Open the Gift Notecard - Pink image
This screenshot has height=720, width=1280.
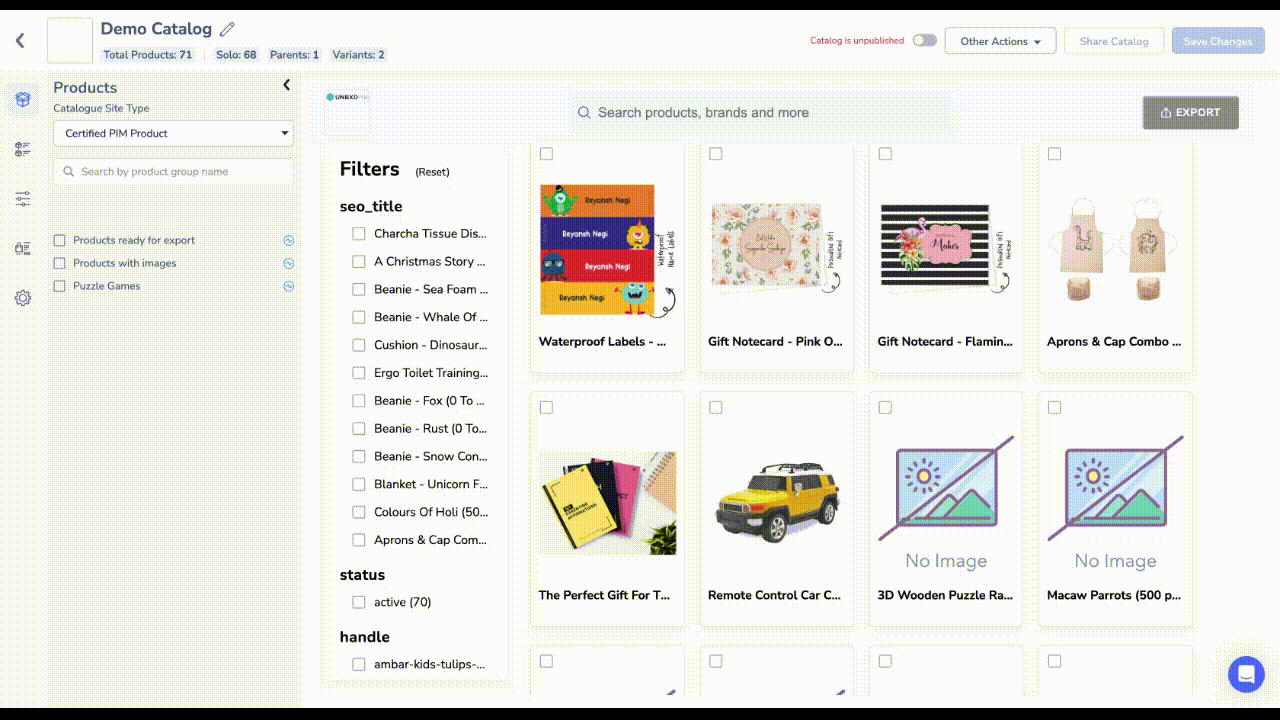point(777,247)
